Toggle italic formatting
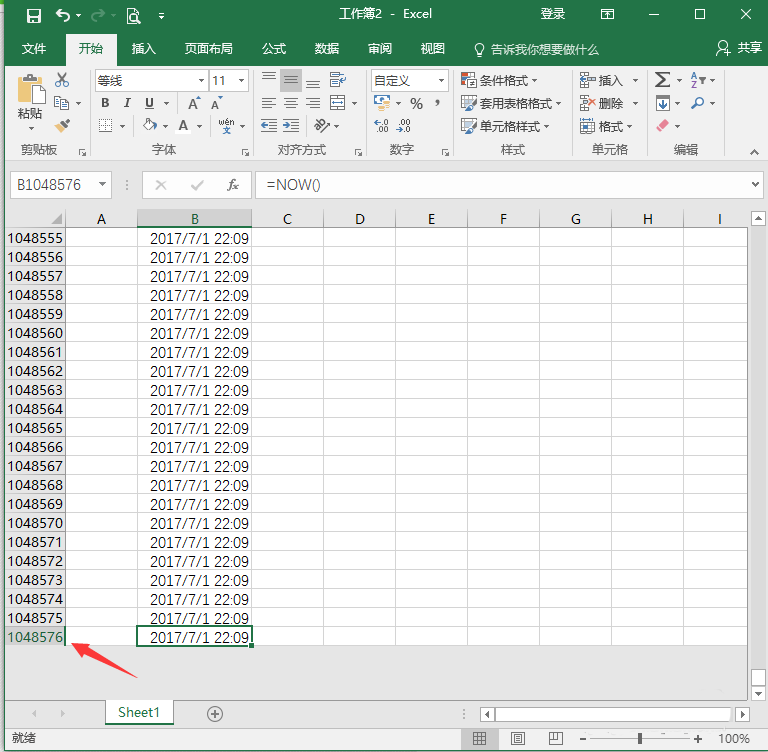 (127, 103)
